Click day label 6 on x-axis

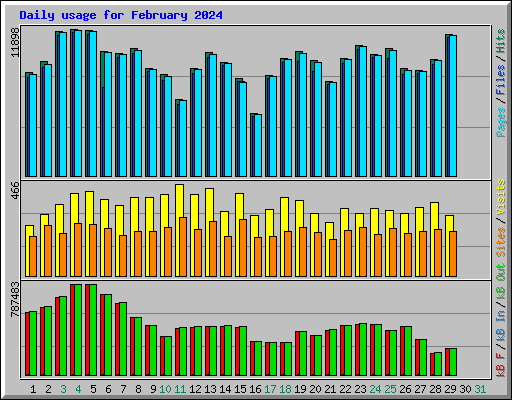click(108, 389)
